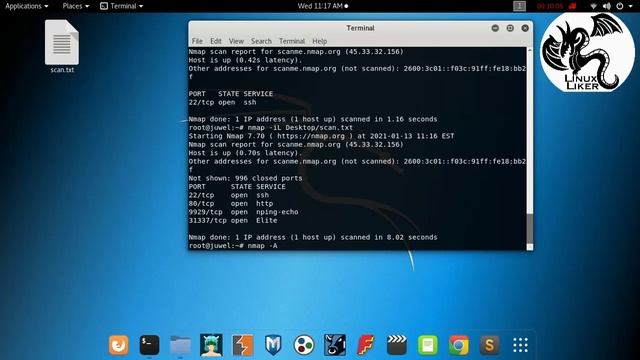Show all applications grid icon

[520, 345]
